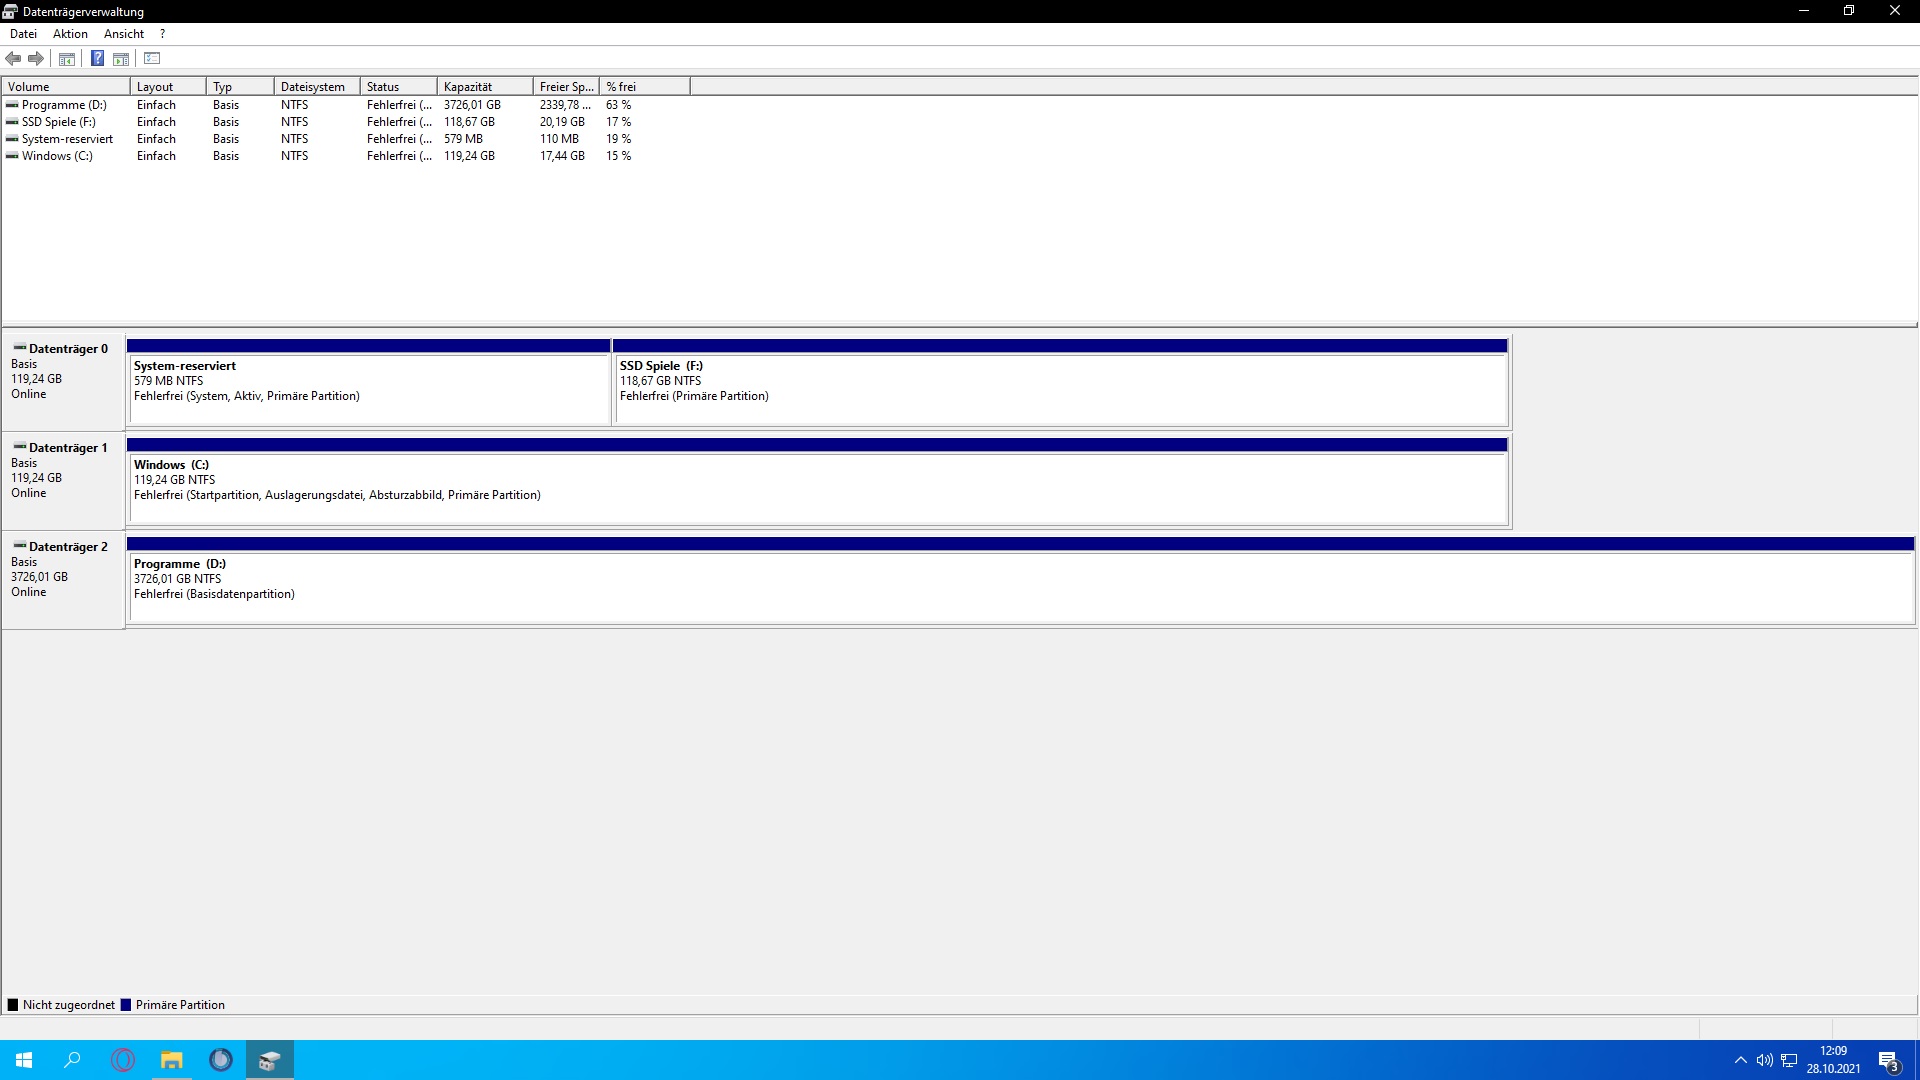
Task: Click the Back arrow toolbar icon
Action: click(x=13, y=59)
